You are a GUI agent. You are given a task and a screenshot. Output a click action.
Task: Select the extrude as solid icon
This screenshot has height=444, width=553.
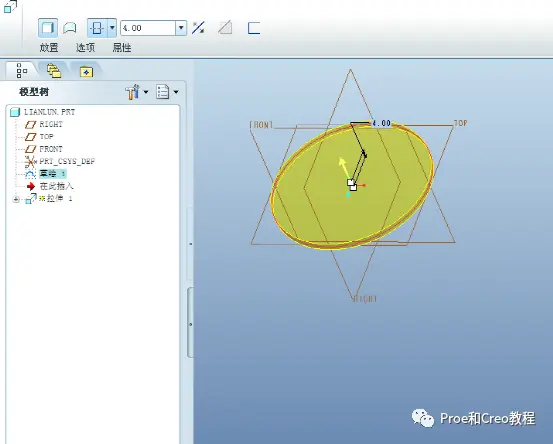point(48,28)
